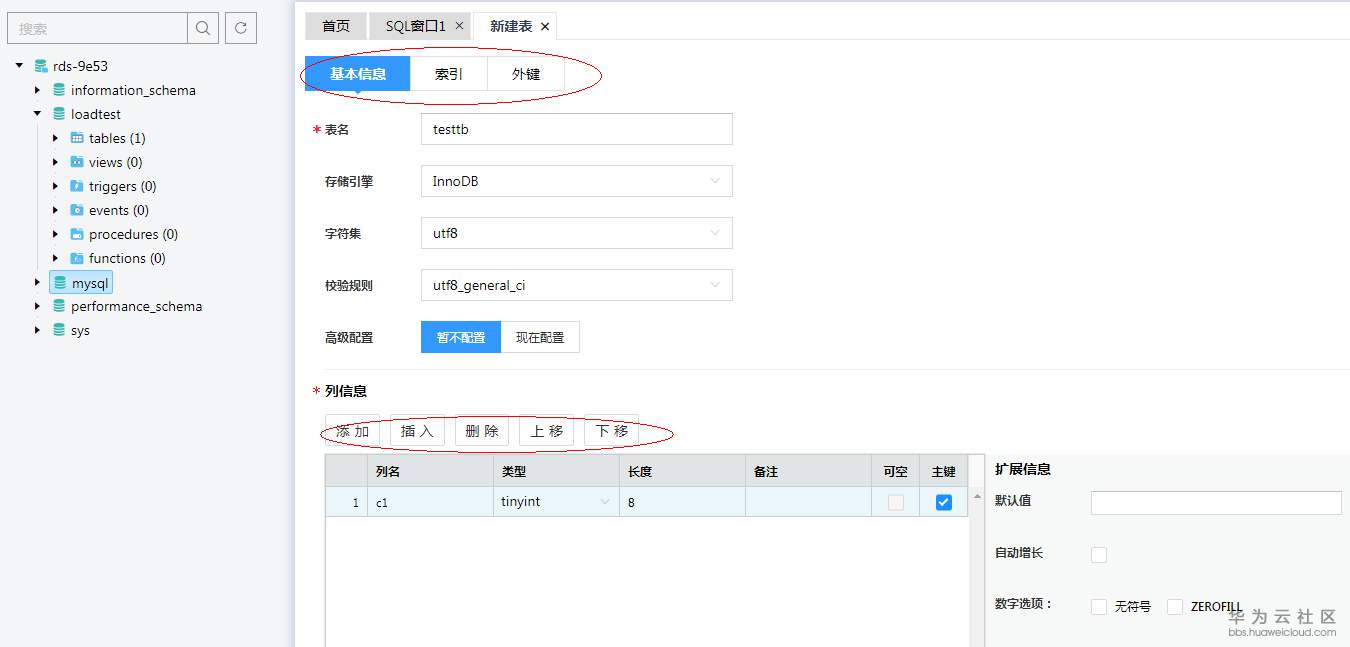Viewport: 1350px width, 647px height.
Task: Click the performance_schema database icon
Action: coord(59,306)
